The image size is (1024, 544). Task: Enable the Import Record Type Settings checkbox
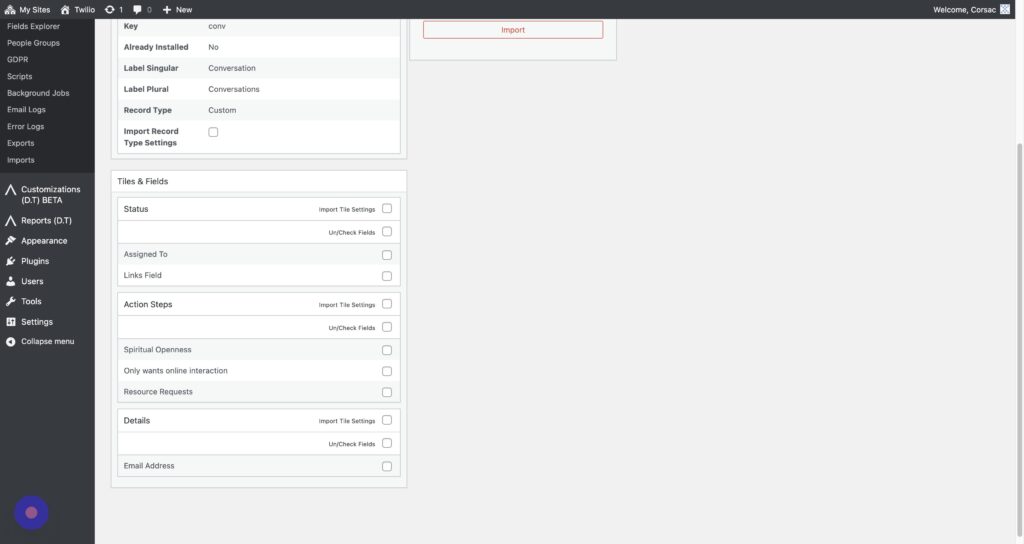coord(213,132)
